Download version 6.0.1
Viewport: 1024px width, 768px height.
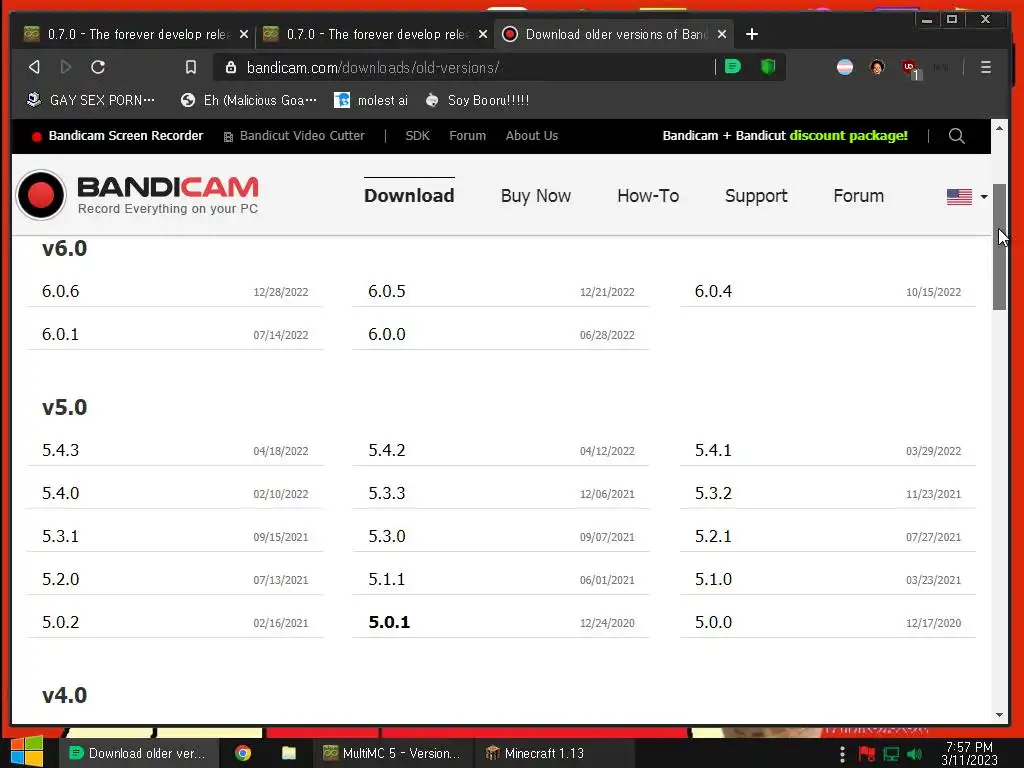[60, 334]
